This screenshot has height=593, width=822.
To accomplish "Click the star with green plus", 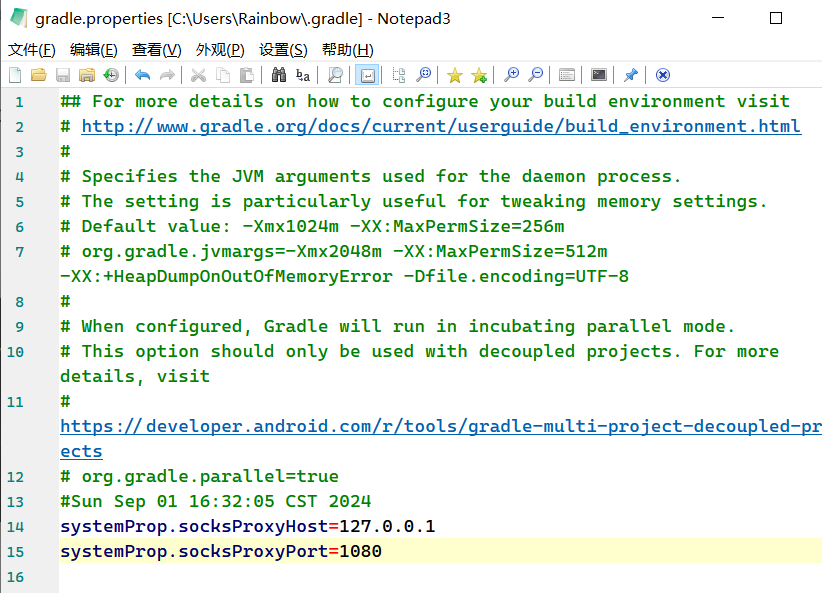I will [479, 76].
